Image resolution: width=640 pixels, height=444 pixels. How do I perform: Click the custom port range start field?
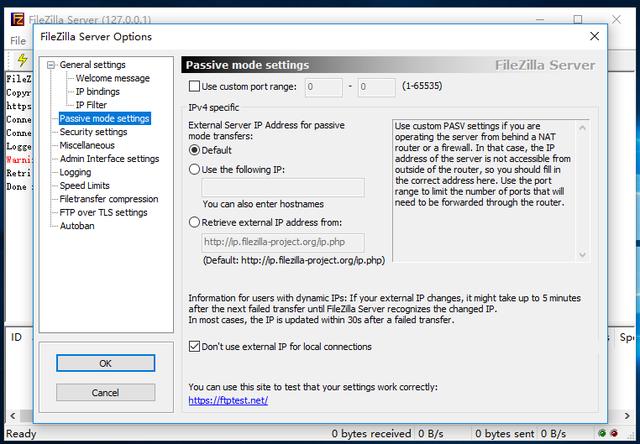point(324,87)
